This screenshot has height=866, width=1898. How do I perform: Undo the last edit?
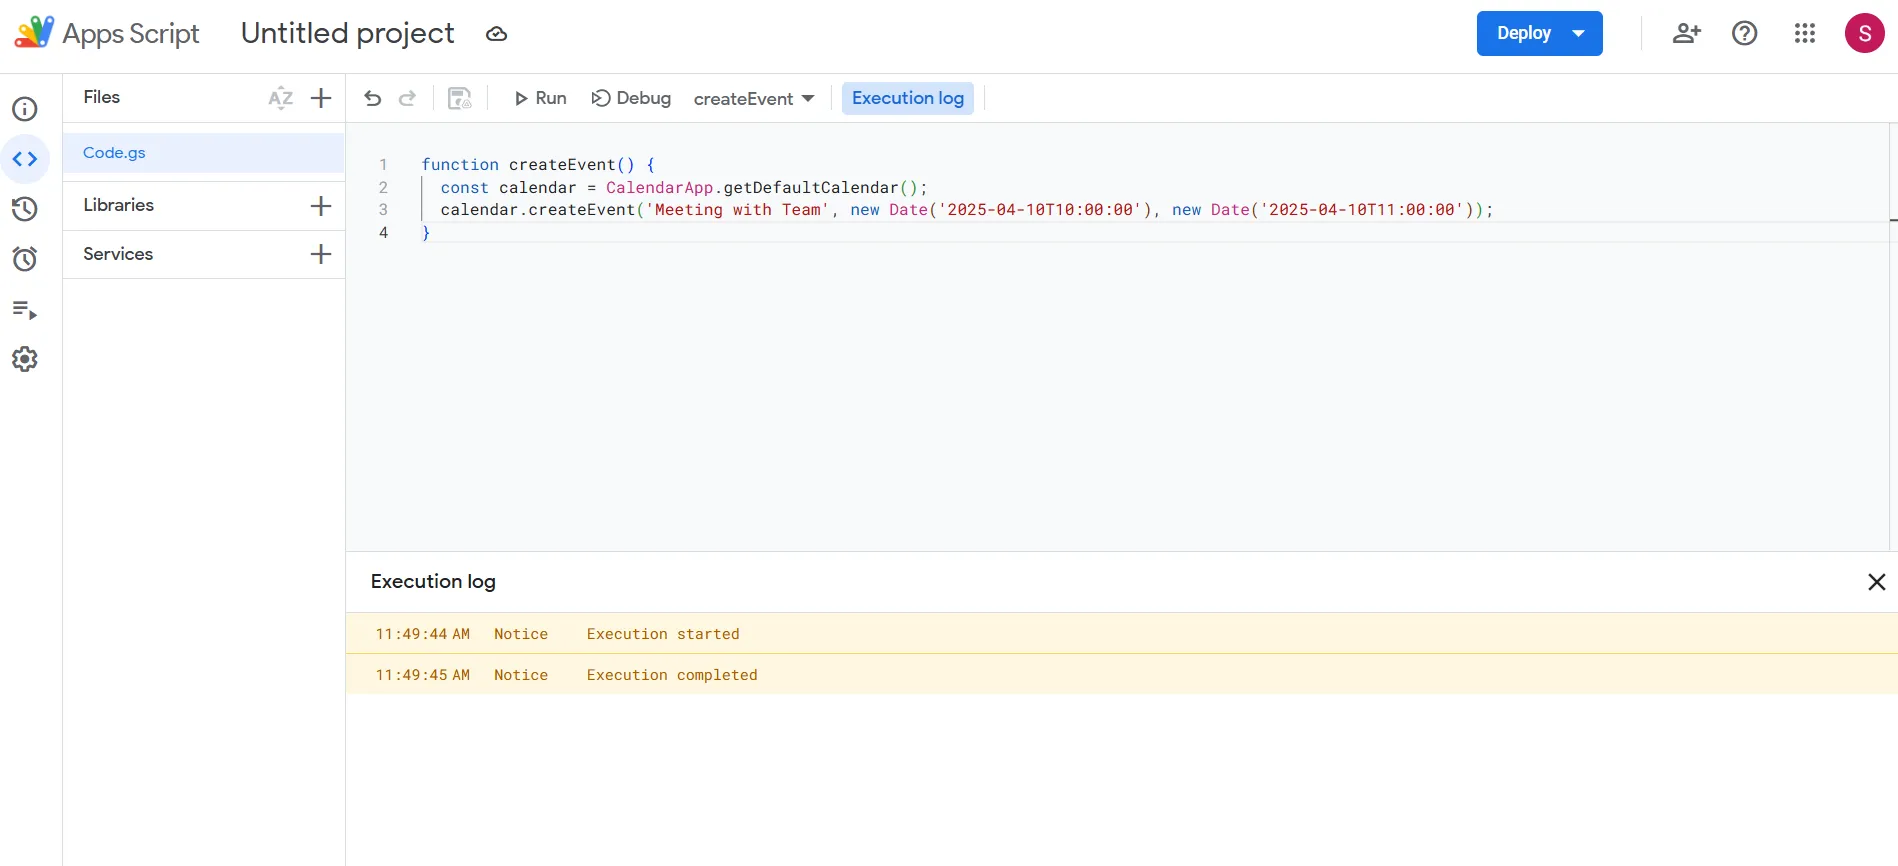[x=373, y=98]
